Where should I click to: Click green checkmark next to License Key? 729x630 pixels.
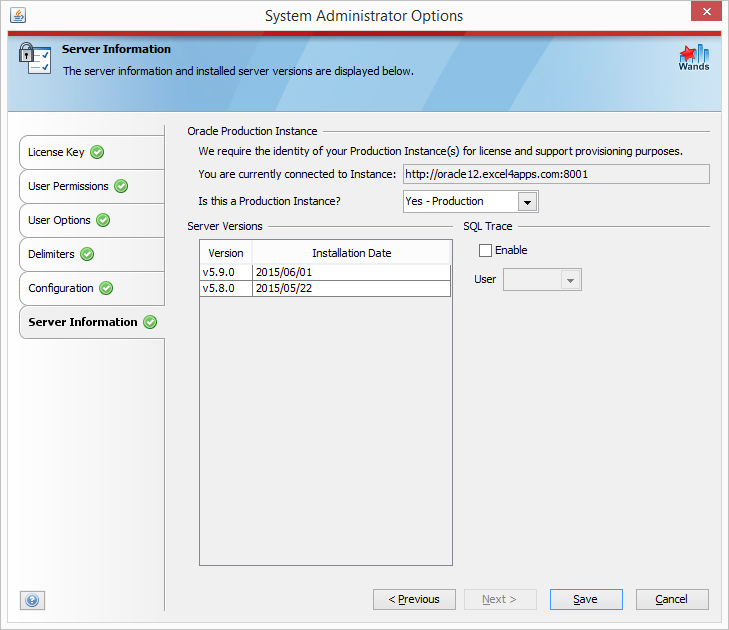(x=97, y=152)
